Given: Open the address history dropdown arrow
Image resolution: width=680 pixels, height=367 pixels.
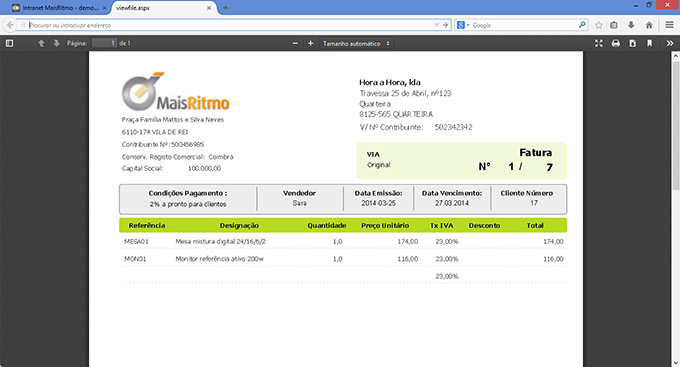Looking at the screenshot, I should (x=437, y=25).
